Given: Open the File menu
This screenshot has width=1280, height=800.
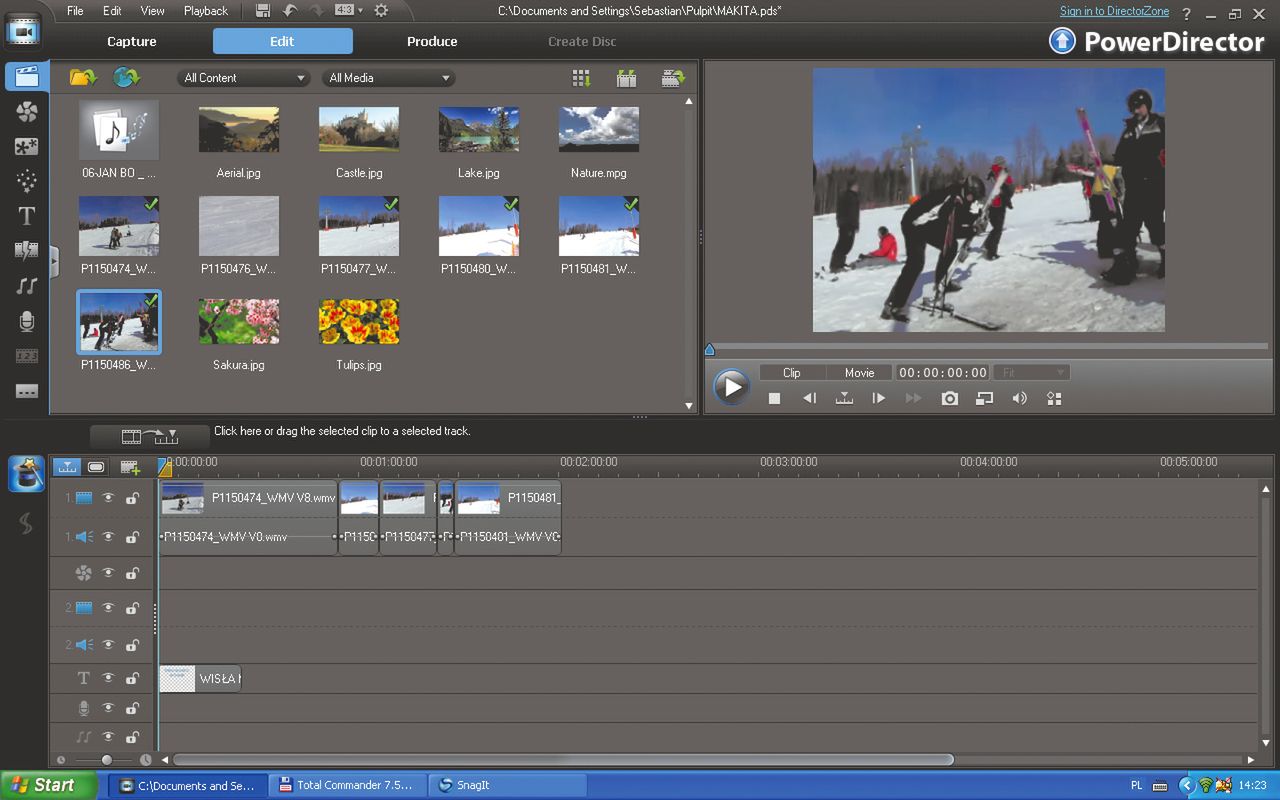Looking at the screenshot, I should tap(75, 11).
